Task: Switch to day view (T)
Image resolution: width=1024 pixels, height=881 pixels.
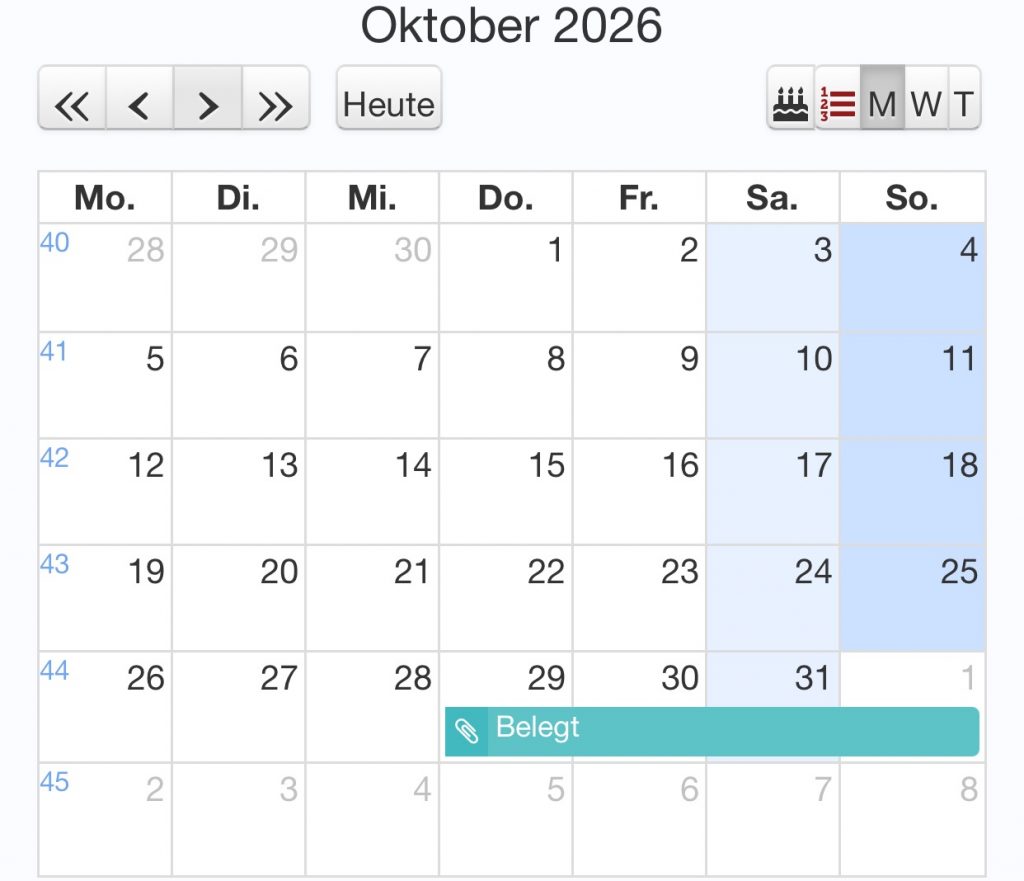Action: pos(963,98)
